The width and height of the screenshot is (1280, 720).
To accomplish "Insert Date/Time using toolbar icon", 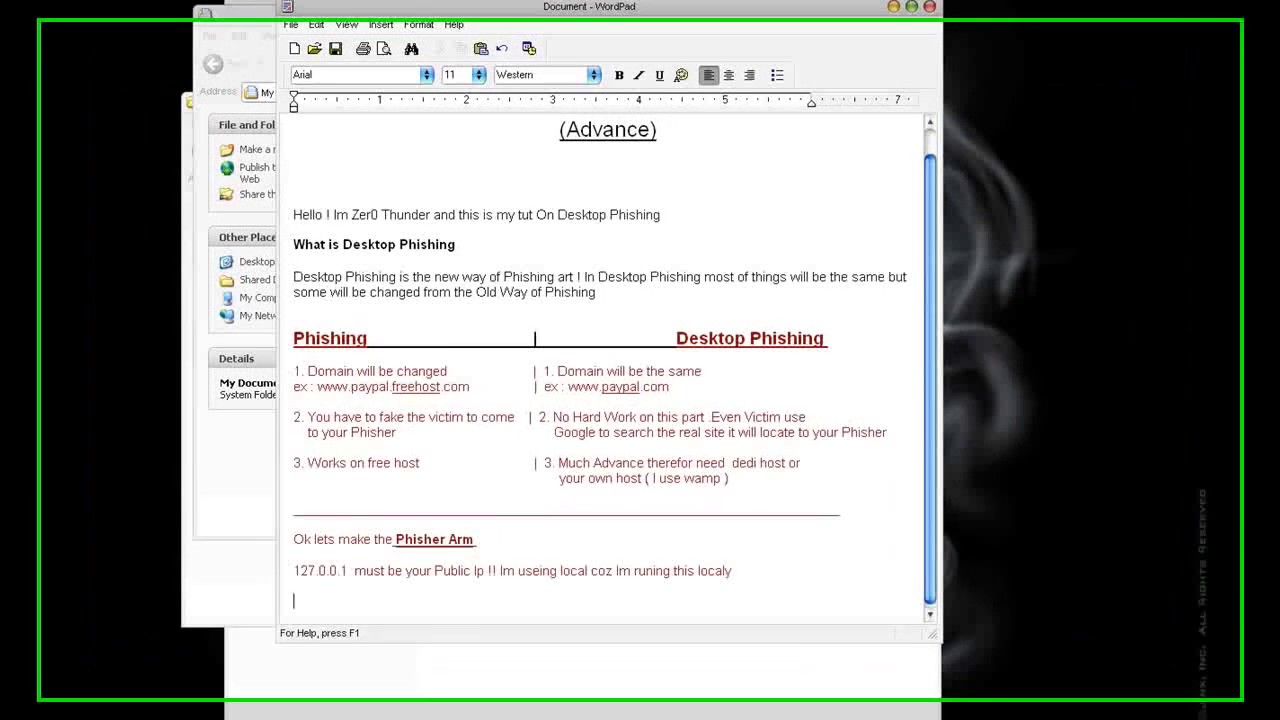I will pos(529,48).
